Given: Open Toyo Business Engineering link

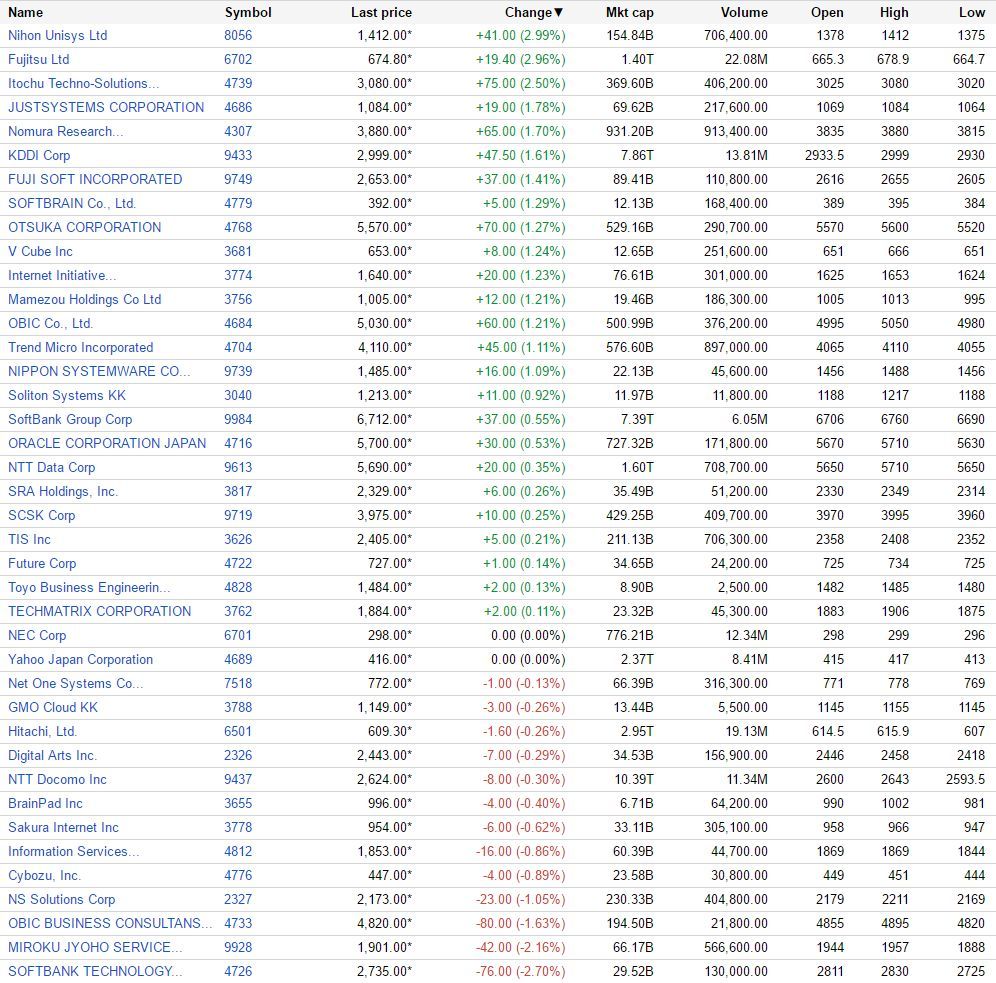Looking at the screenshot, I should tap(88, 588).
